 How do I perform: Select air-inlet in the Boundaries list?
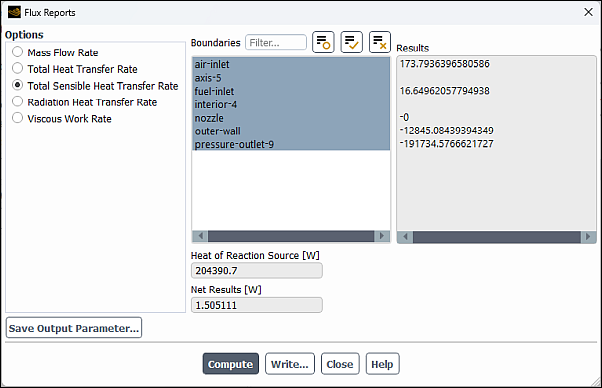291,64
